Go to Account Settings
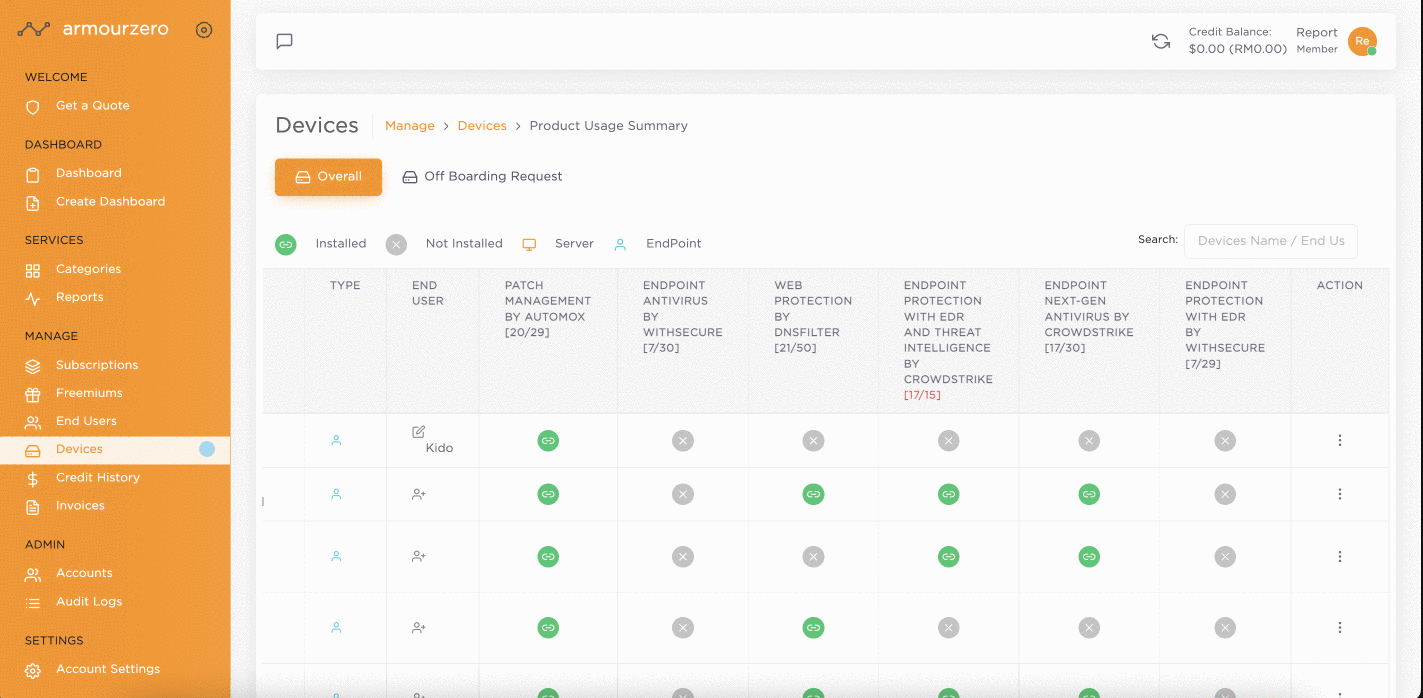 pos(108,669)
